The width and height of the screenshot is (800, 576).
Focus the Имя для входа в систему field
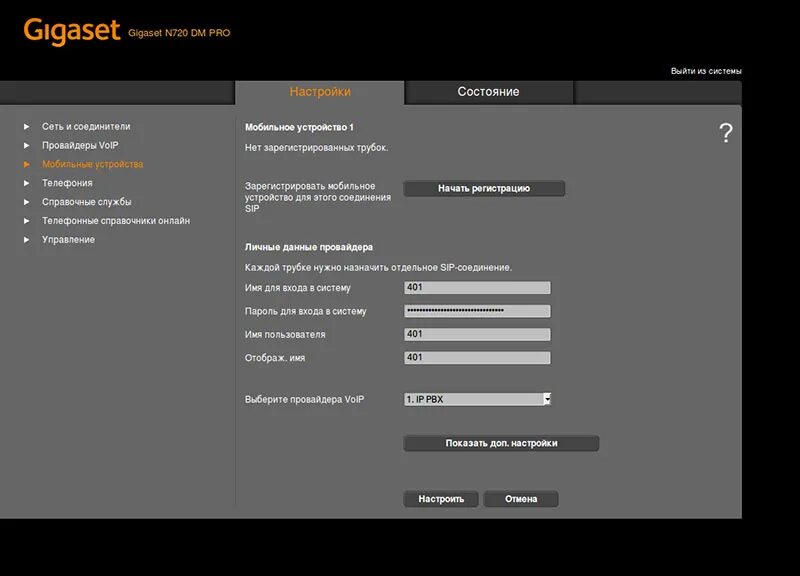tap(477, 288)
